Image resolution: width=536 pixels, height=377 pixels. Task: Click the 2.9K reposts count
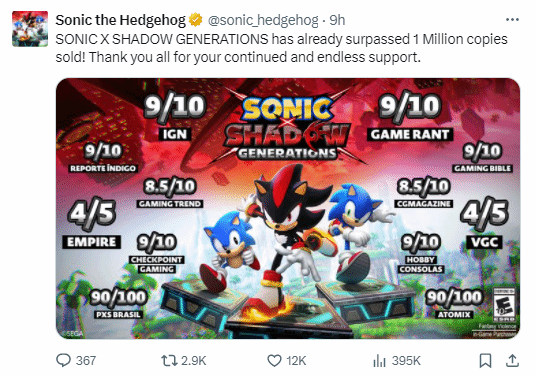pos(193,361)
